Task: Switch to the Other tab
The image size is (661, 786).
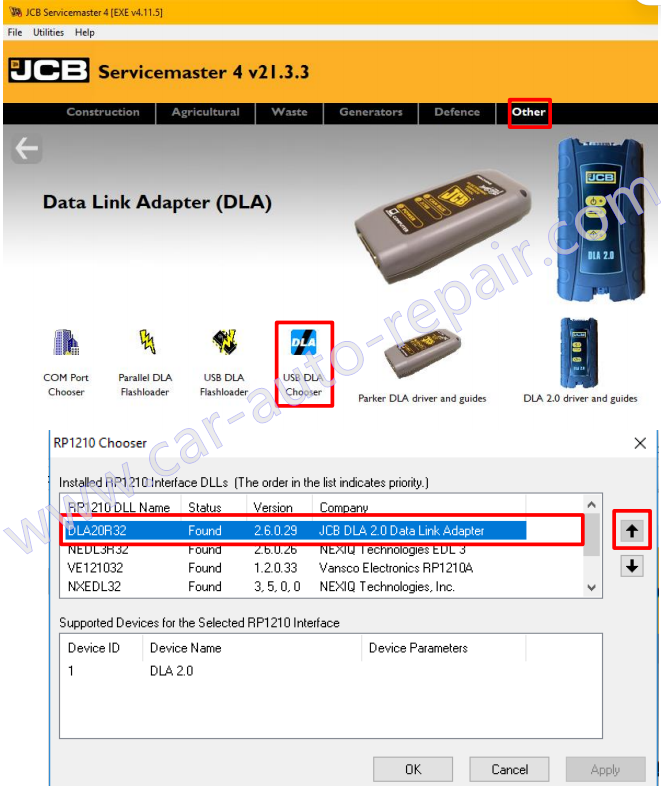Action: coord(529,112)
